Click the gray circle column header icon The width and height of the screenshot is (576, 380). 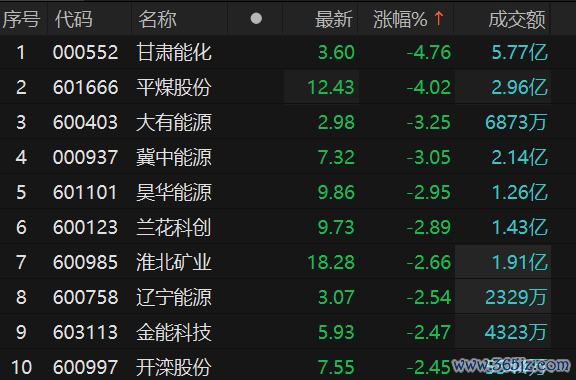click(256, 19)
